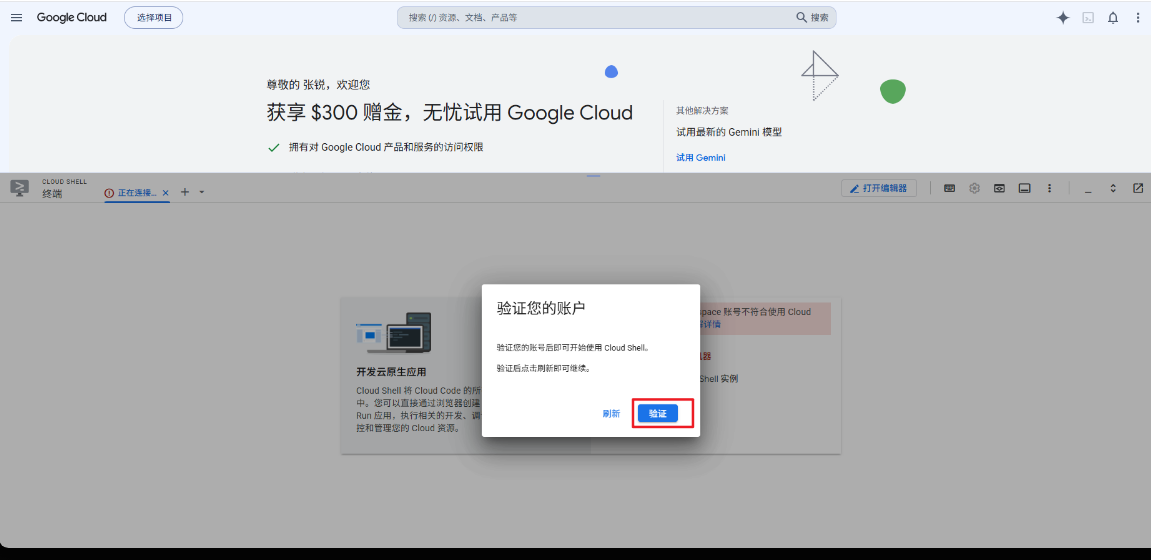Add a new terminal tab

pos(185,192)
